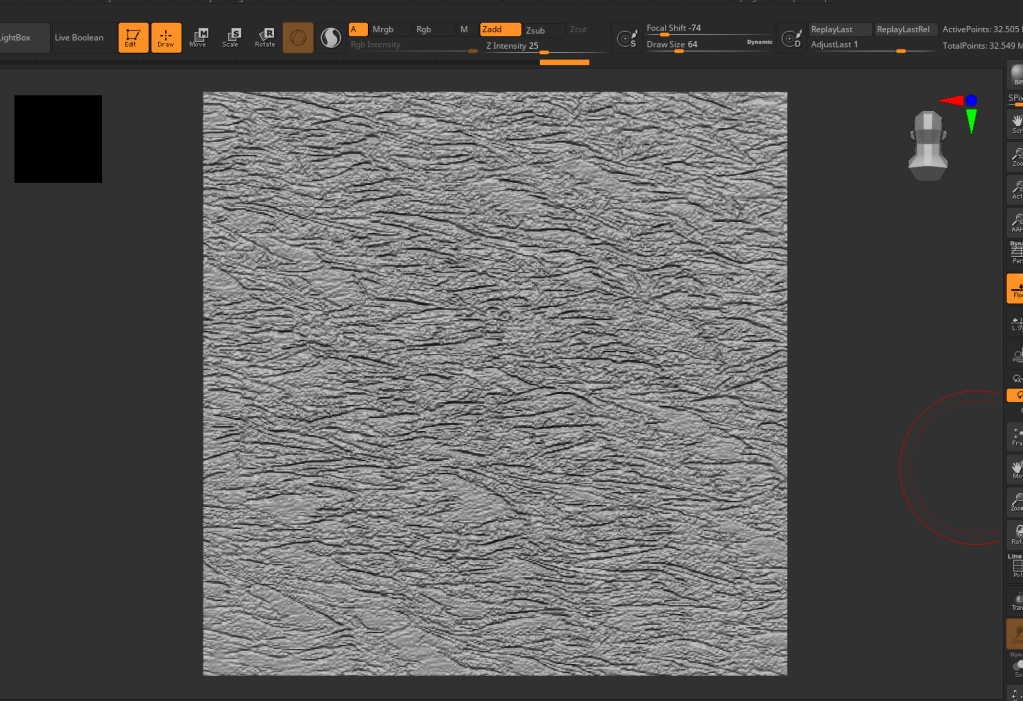The height and width of the screenshot is (701, 1023).
Task: Switch to Rotate mode
Action: click(265, 38)
